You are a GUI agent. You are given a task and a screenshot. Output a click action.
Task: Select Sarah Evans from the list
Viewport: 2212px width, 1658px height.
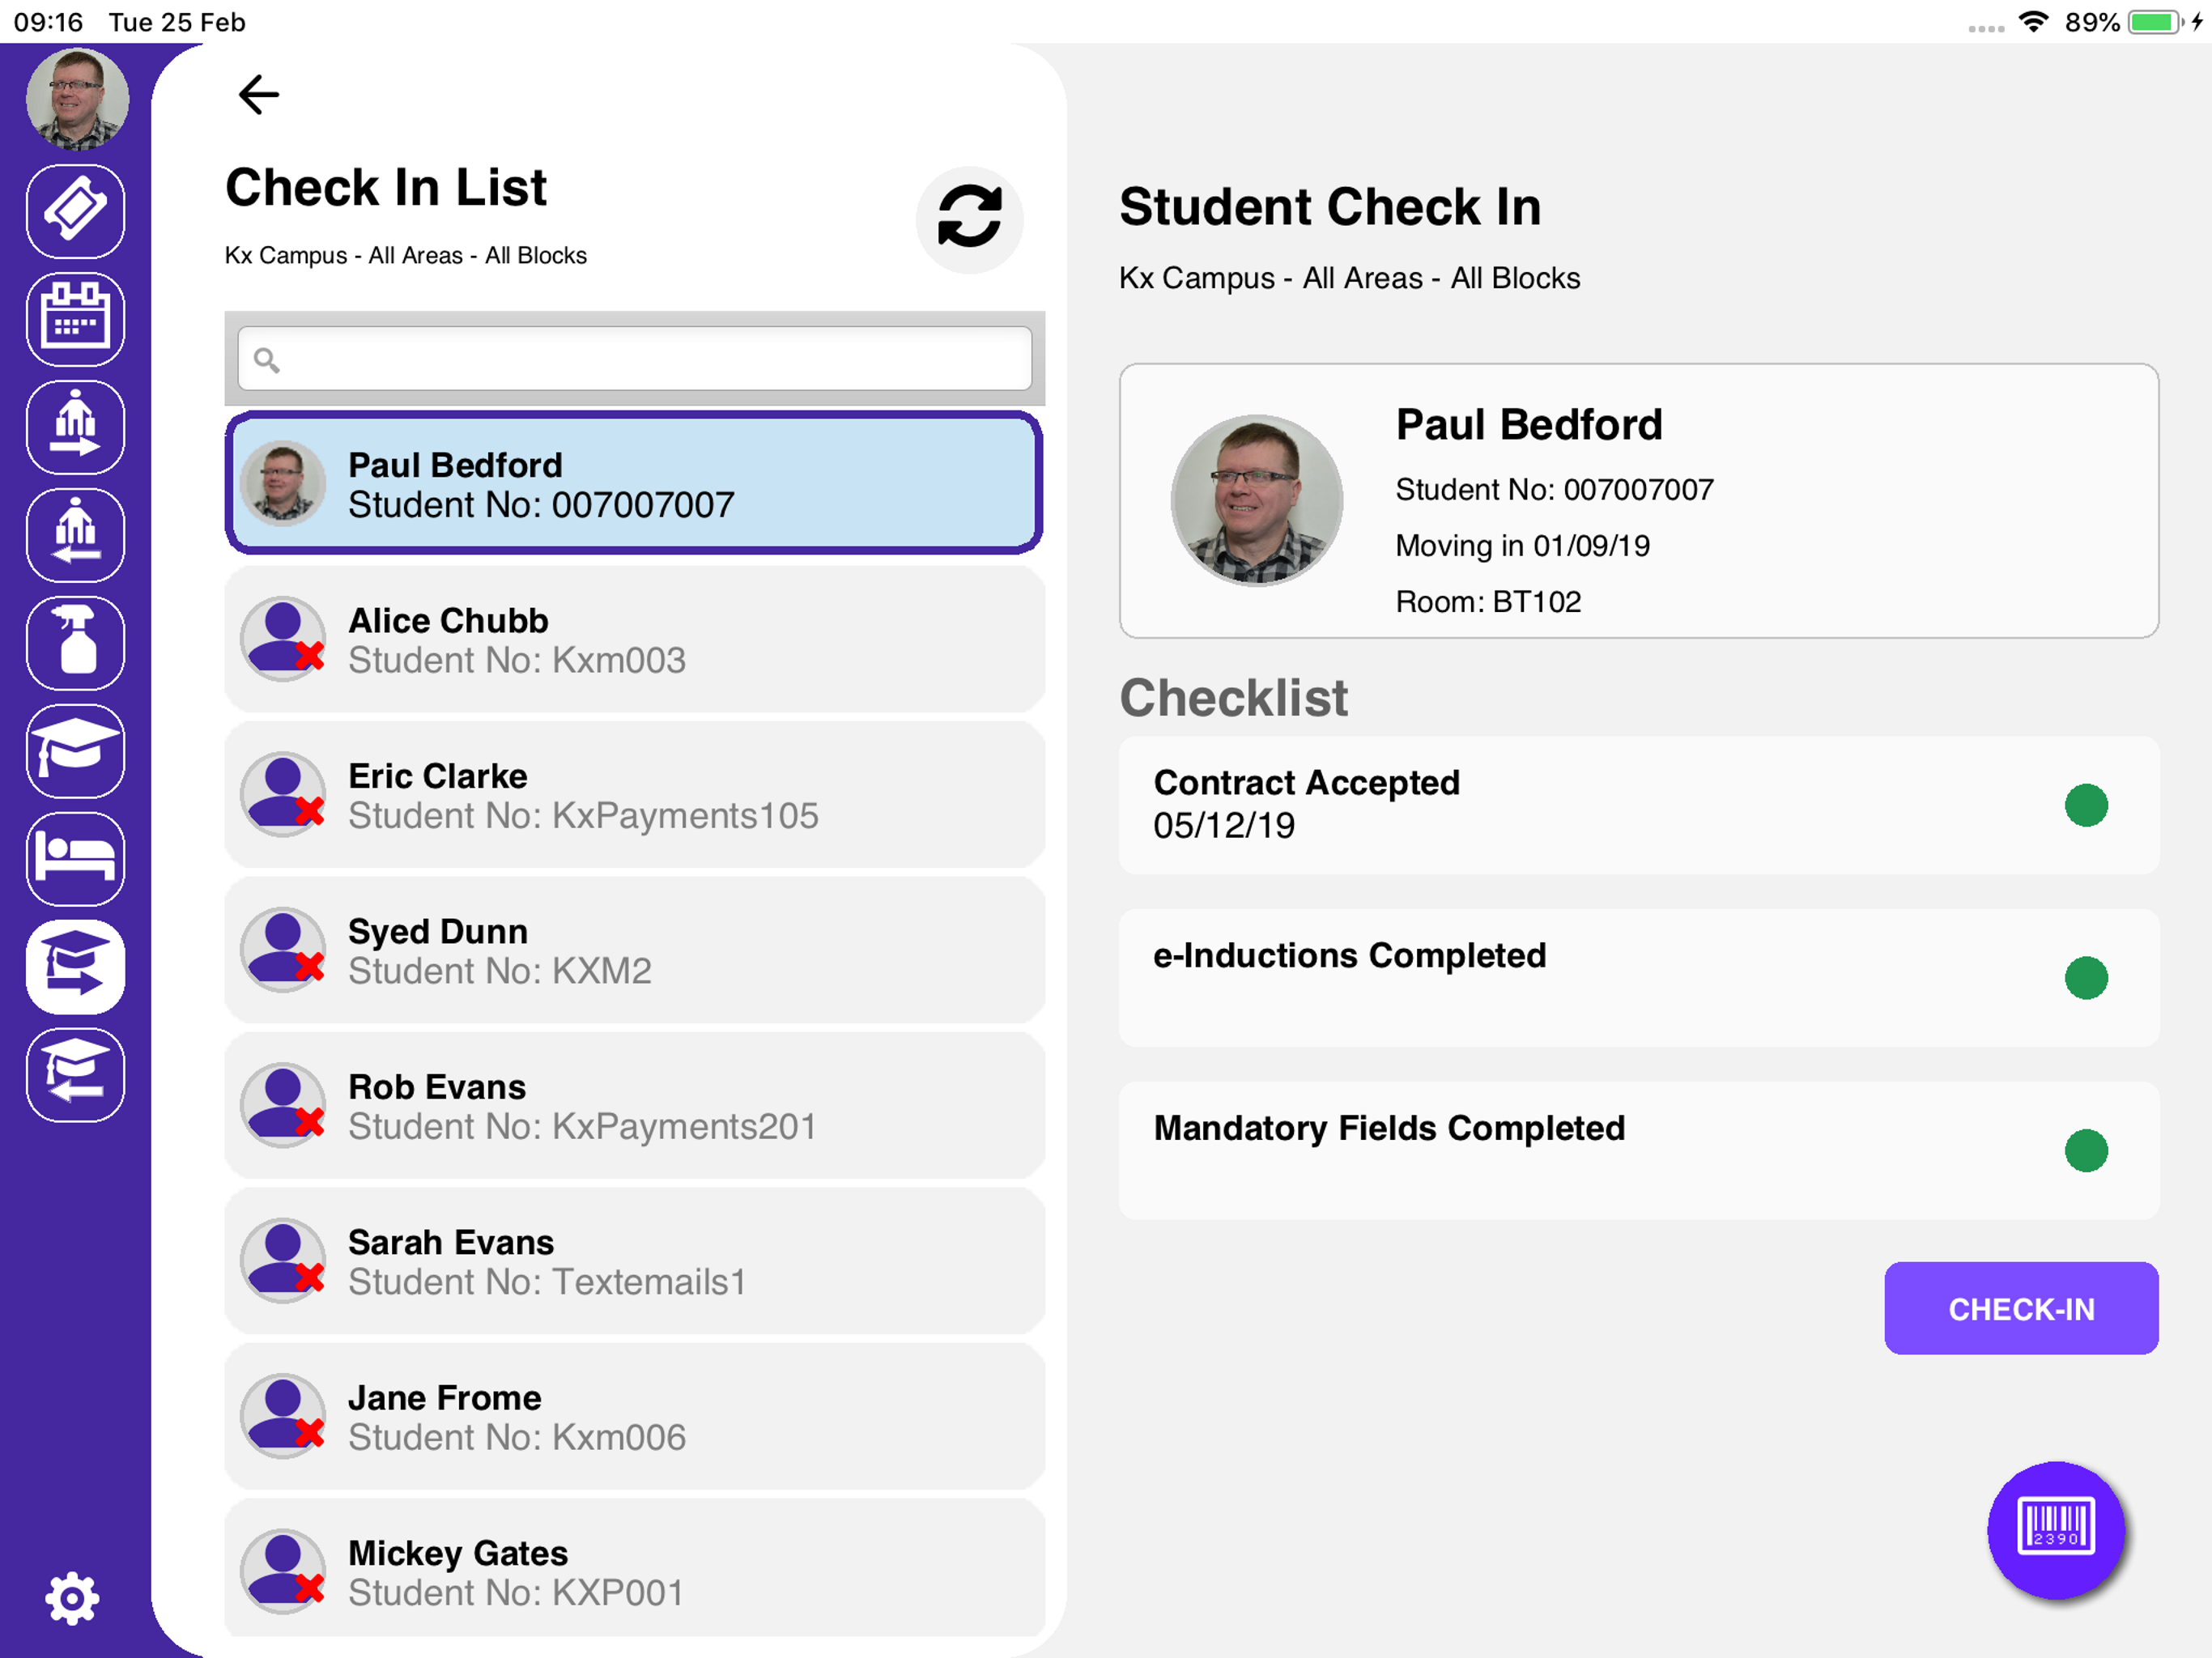click(x=635, y=1261)
